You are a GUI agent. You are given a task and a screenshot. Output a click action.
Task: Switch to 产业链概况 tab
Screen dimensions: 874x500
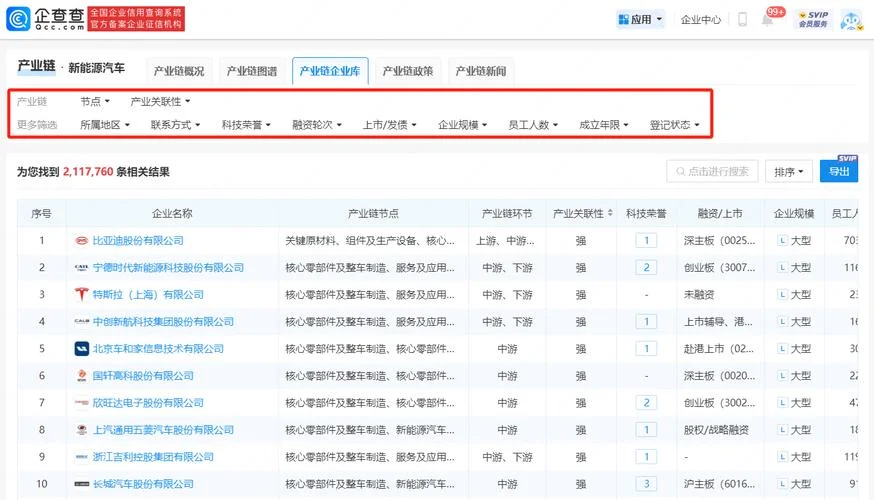(179, 71)
